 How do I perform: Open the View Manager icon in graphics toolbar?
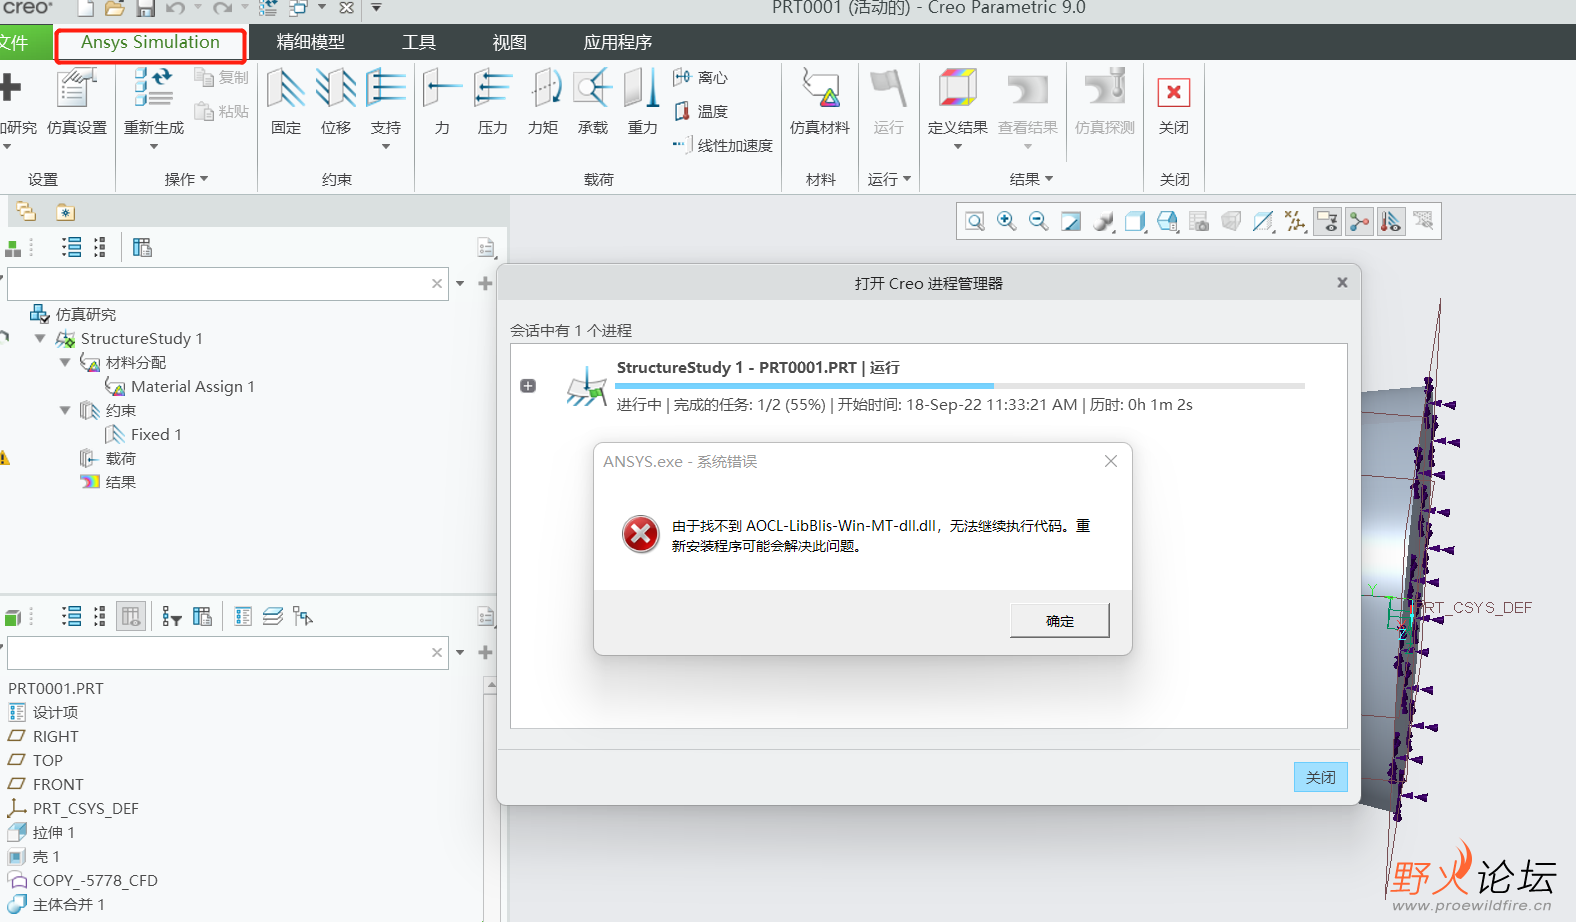pos(1199,221)
